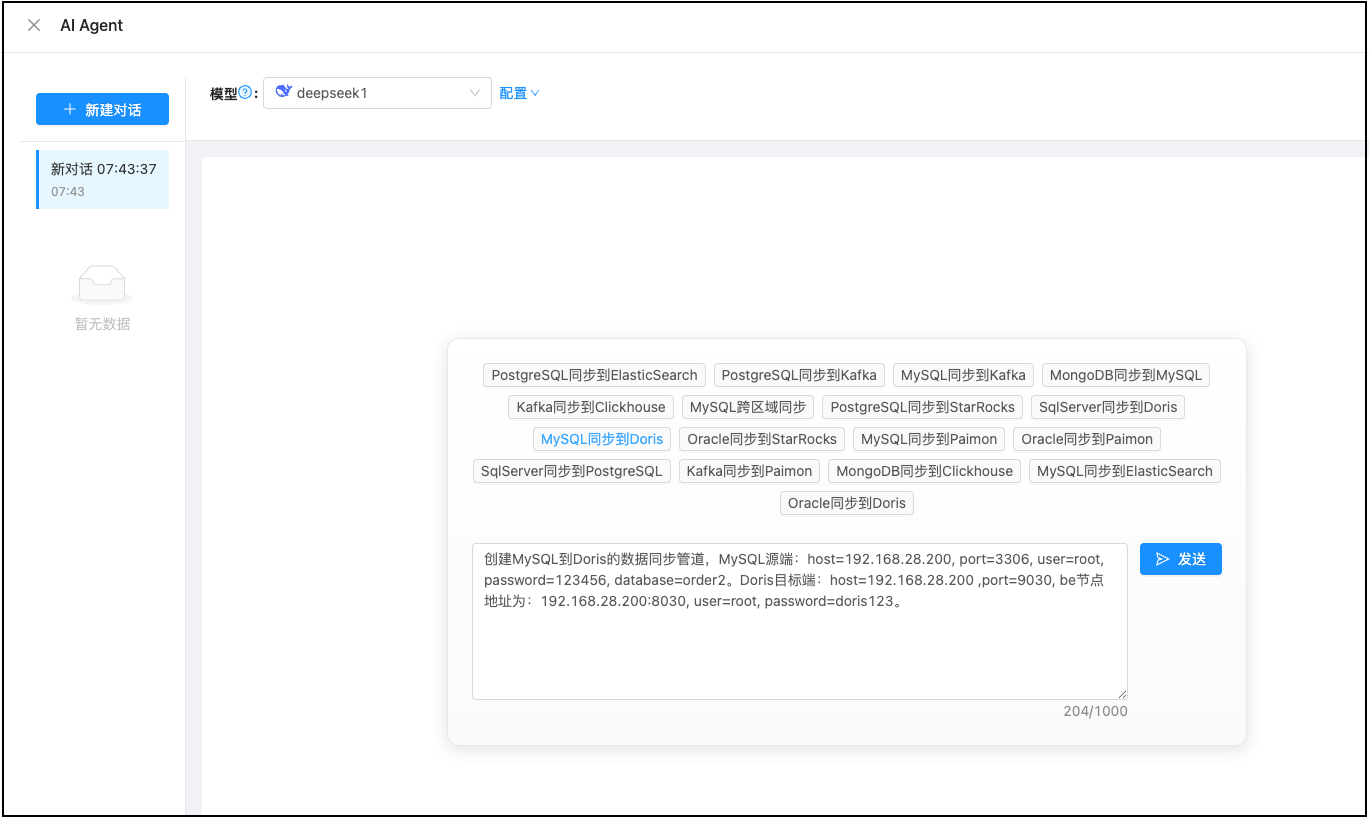Close the AI Agent panel

(x=34, y=26)
